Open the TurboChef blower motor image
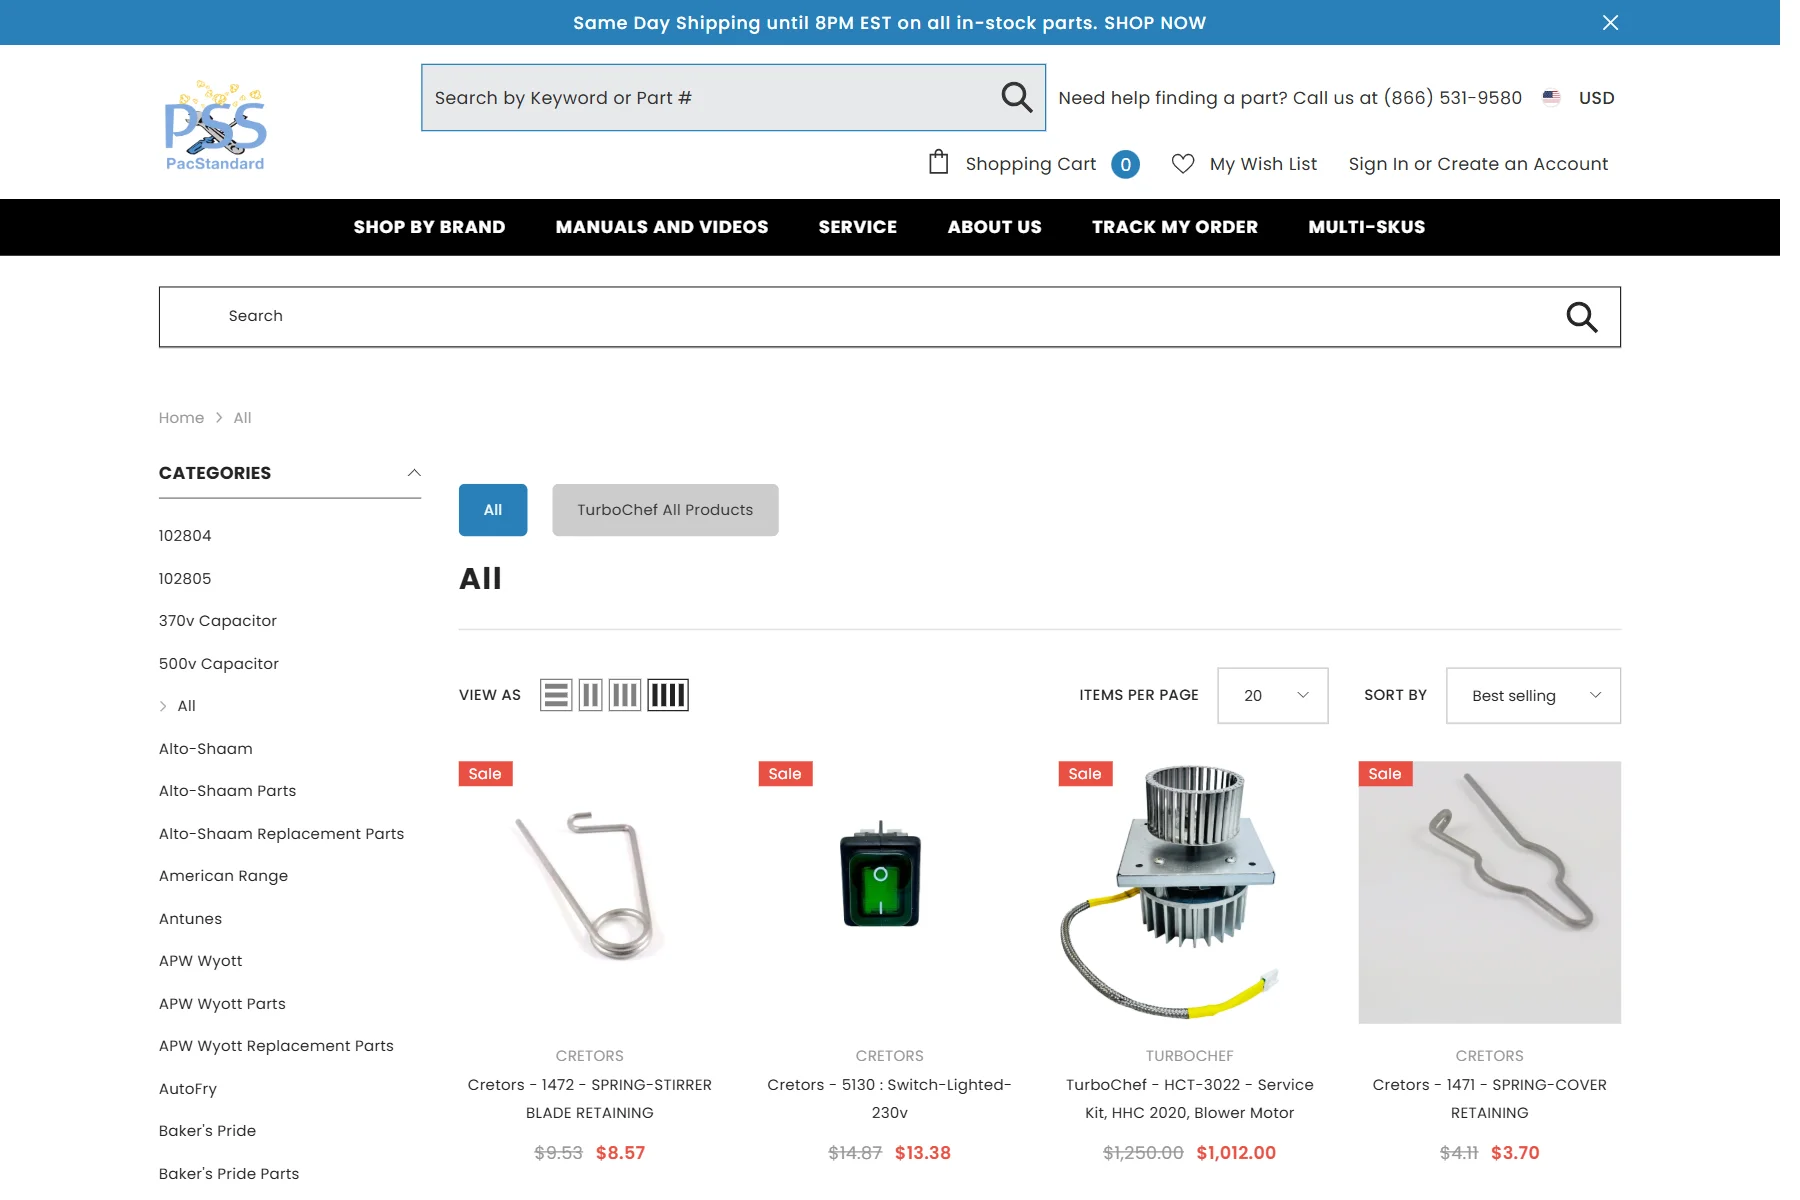The height and width of the screenshot is (1200, 1800). click(x=1190, y=892)
